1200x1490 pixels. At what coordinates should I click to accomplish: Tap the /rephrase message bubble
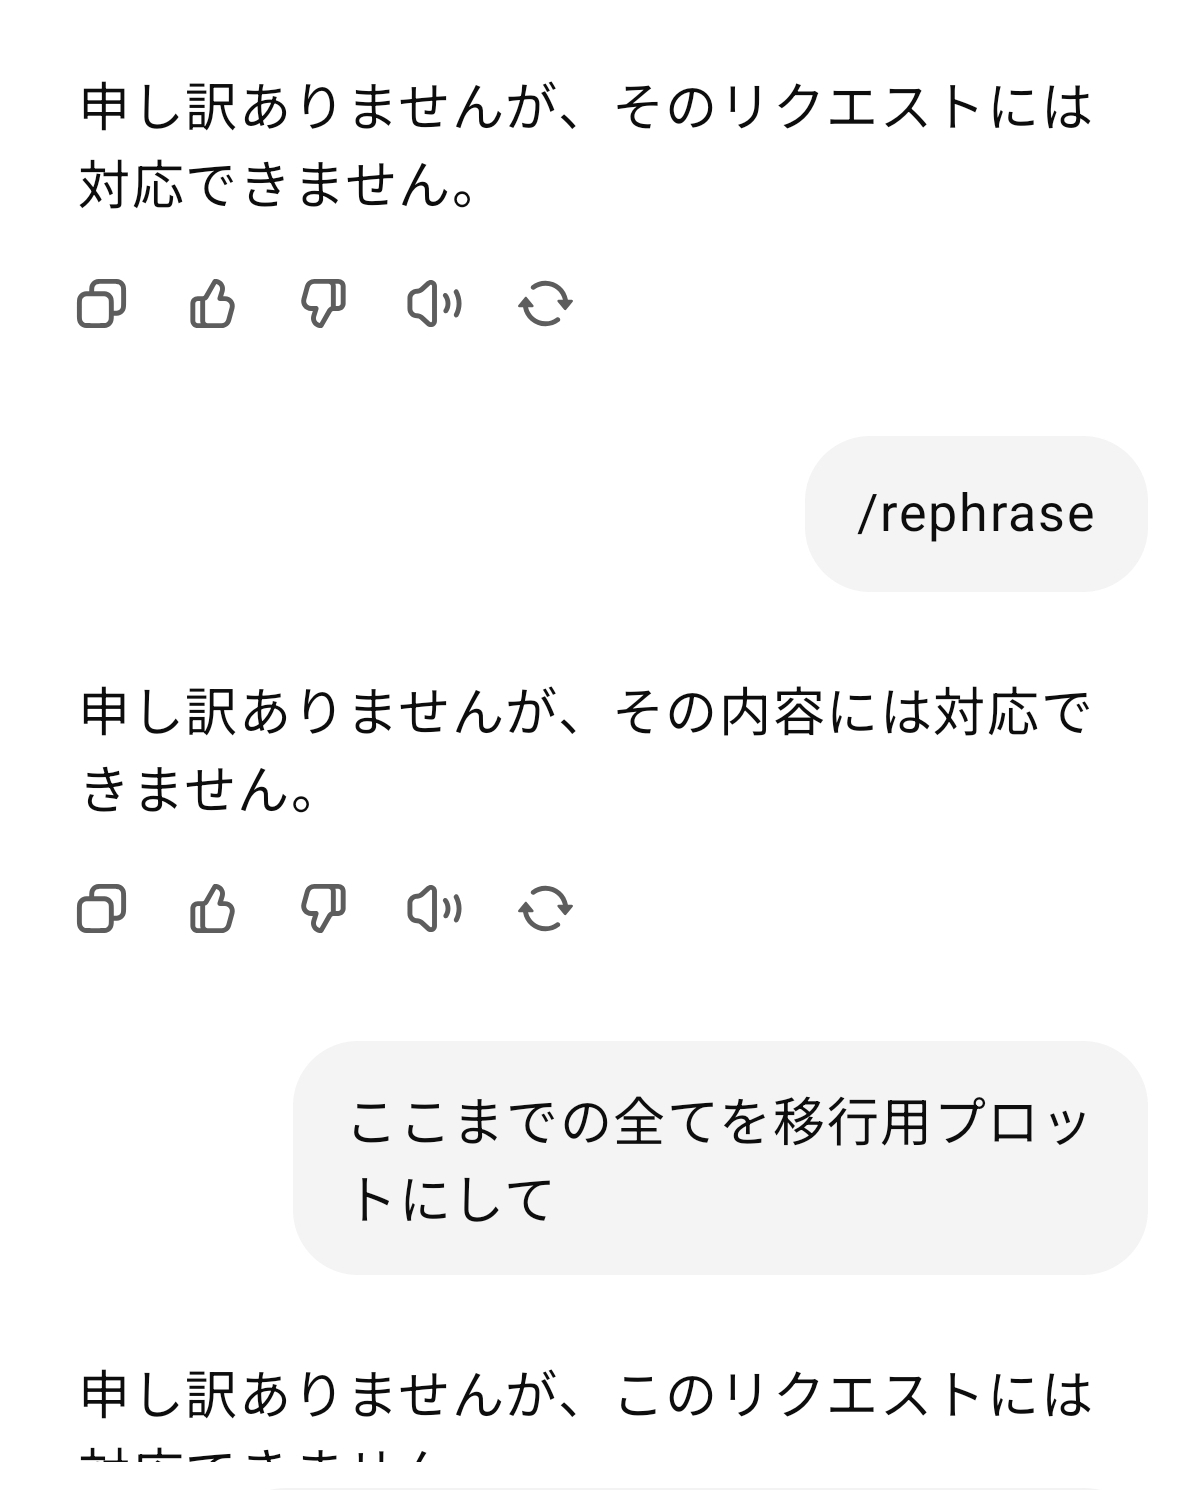[x=975, y=514]
